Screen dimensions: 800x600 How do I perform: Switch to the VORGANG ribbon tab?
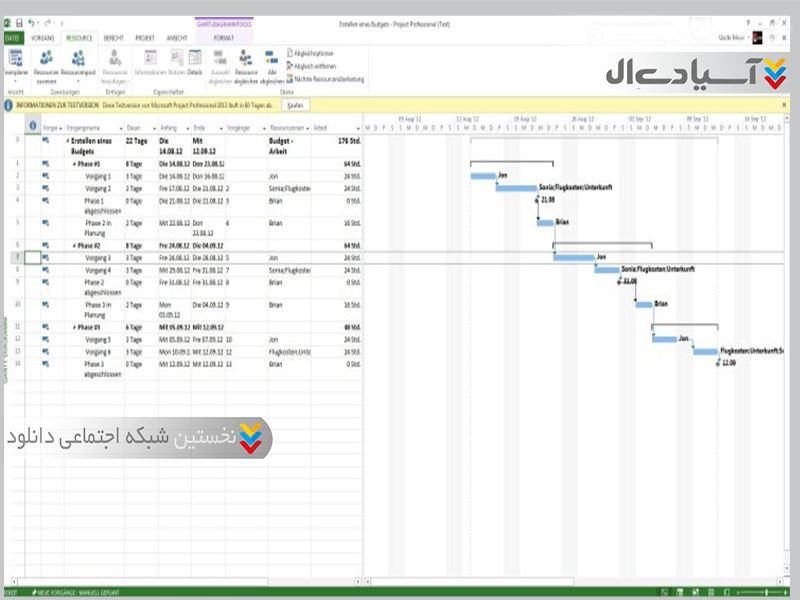tap(43, 37)
